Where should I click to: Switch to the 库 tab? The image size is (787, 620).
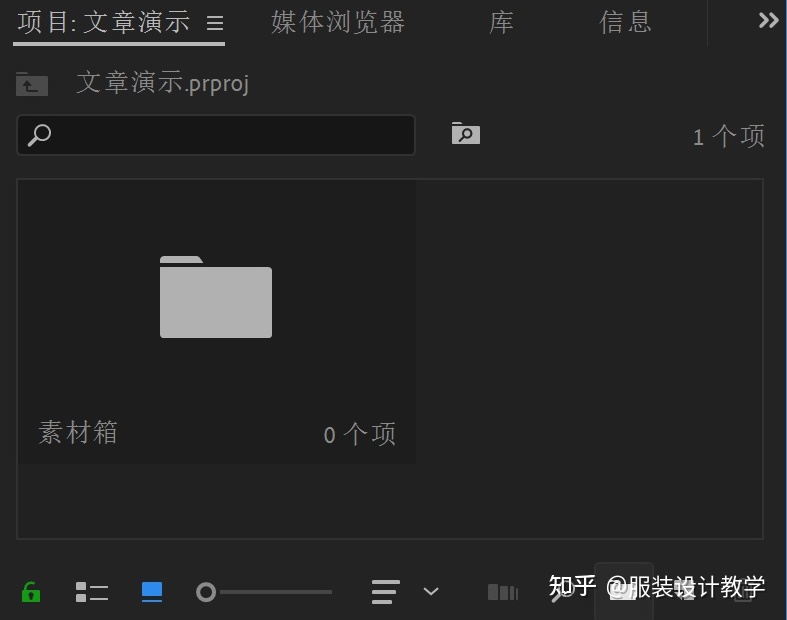tap(501, 23)
